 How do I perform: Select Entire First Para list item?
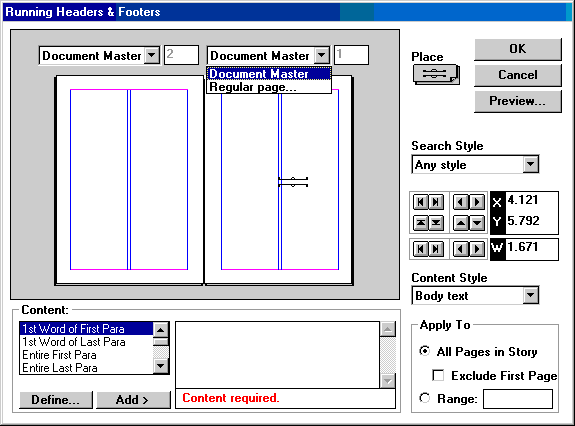86,355
